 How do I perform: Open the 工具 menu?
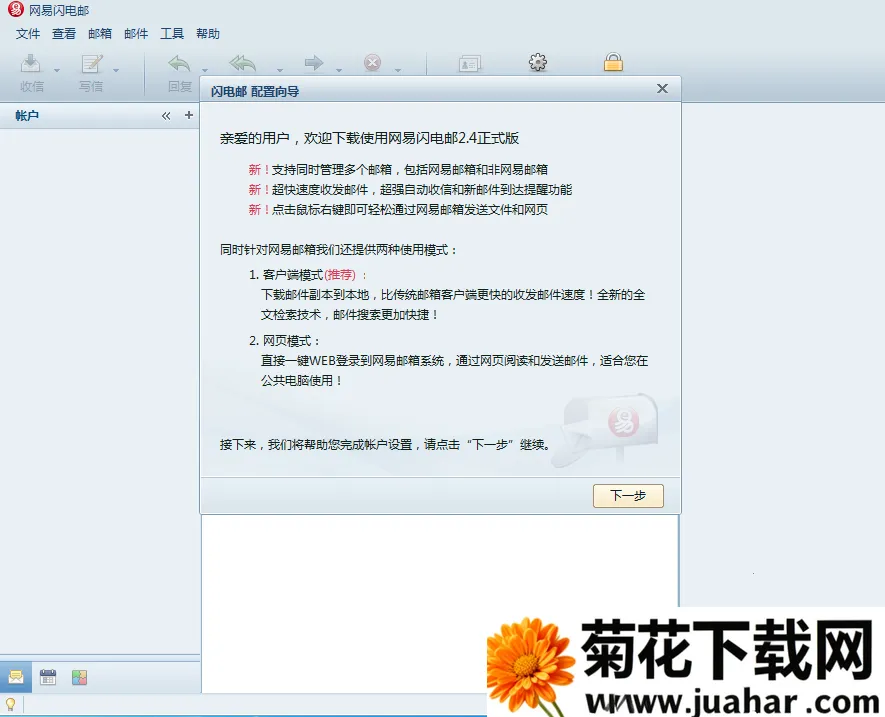click(x=171, y=33)
